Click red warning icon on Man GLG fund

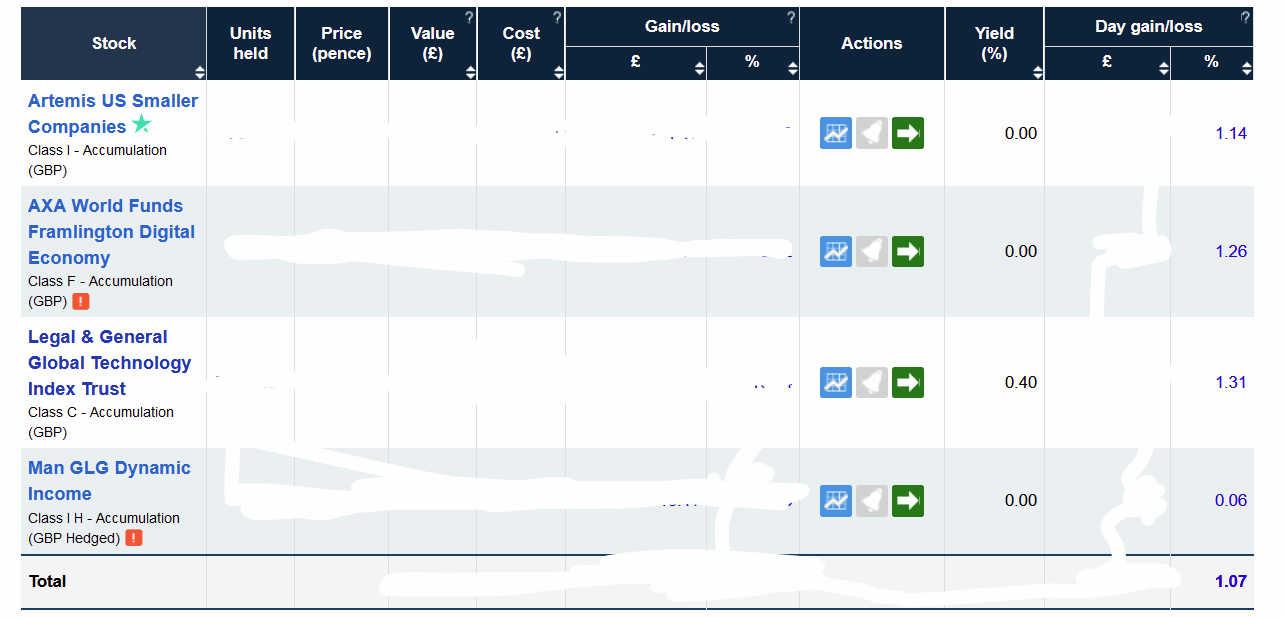coord(134,538)
